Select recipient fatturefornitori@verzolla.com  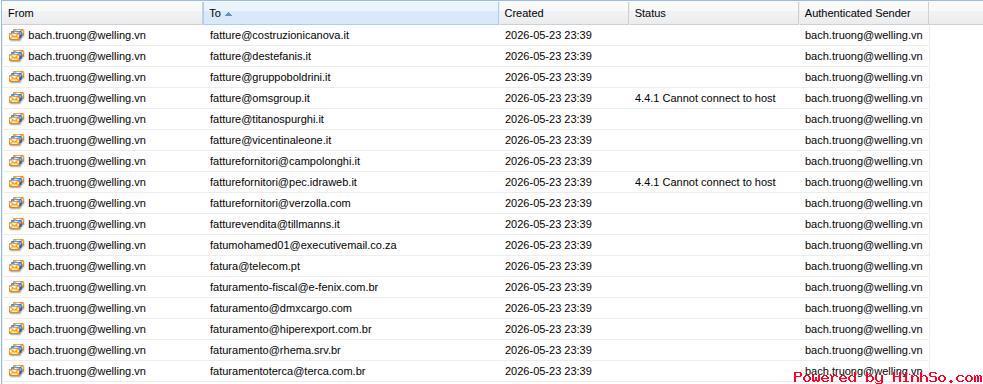(x=280, y=204)
